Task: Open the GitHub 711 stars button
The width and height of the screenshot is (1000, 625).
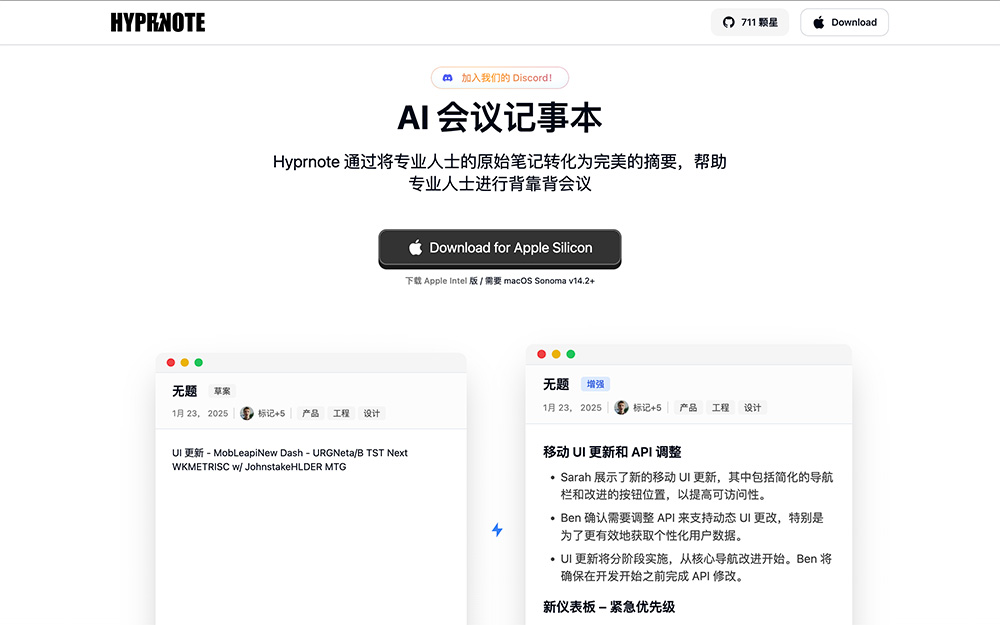Action: pos(749,22)
